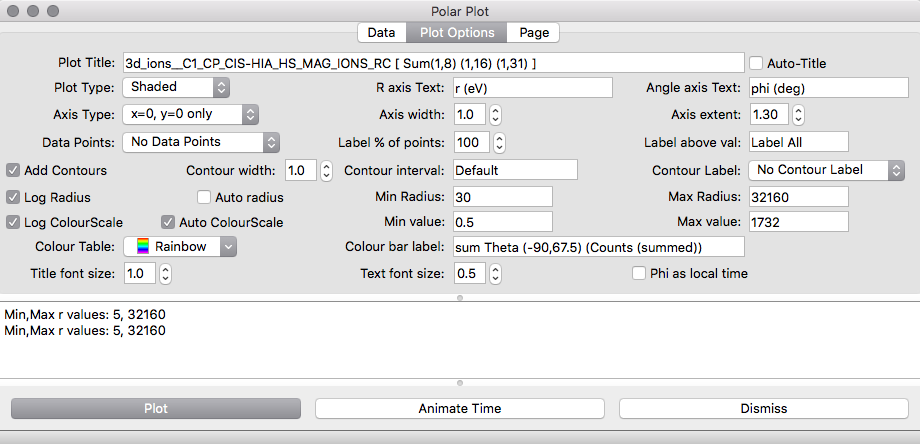Image resolution: width=920 pixels, height=444 pixels.
Task: Enable the Auto-Title checkbox
Action: click(757, 63)
